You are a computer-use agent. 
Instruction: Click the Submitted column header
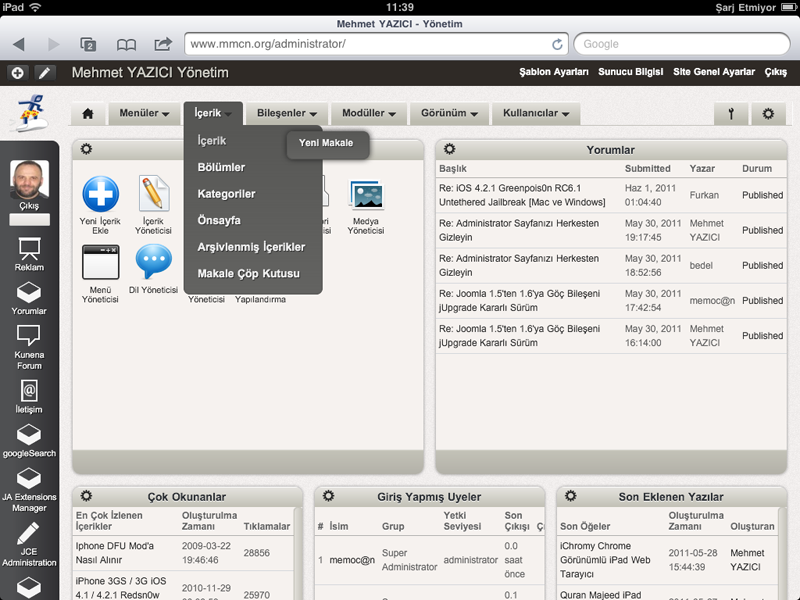(647, 168)
